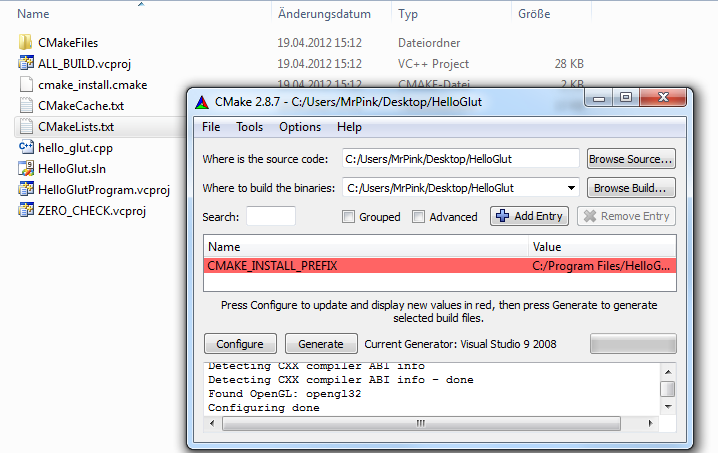The height and width of the screenshot is (453, 718).
Task: Click the Search input field
Action: pyautogui.click(x=270, y=217)
